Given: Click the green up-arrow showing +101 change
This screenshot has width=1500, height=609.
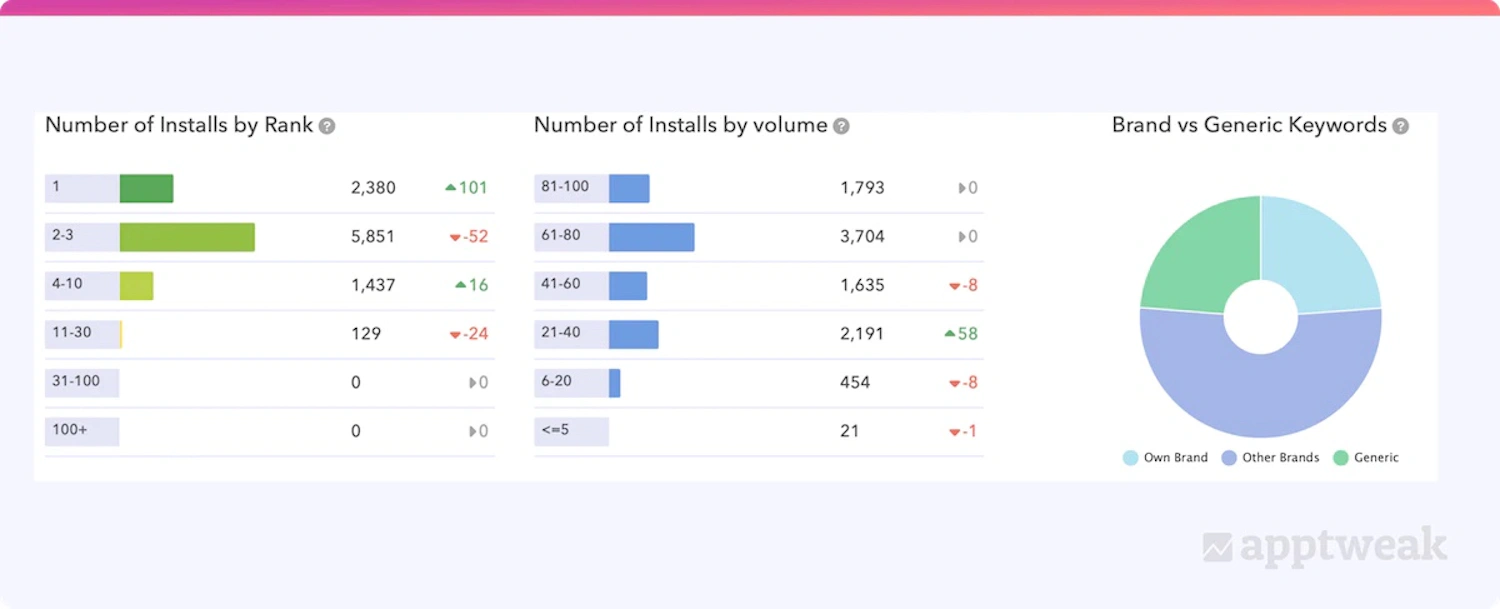Looking at the screenshot, I should pyautogui.click(x=465, y=187).
